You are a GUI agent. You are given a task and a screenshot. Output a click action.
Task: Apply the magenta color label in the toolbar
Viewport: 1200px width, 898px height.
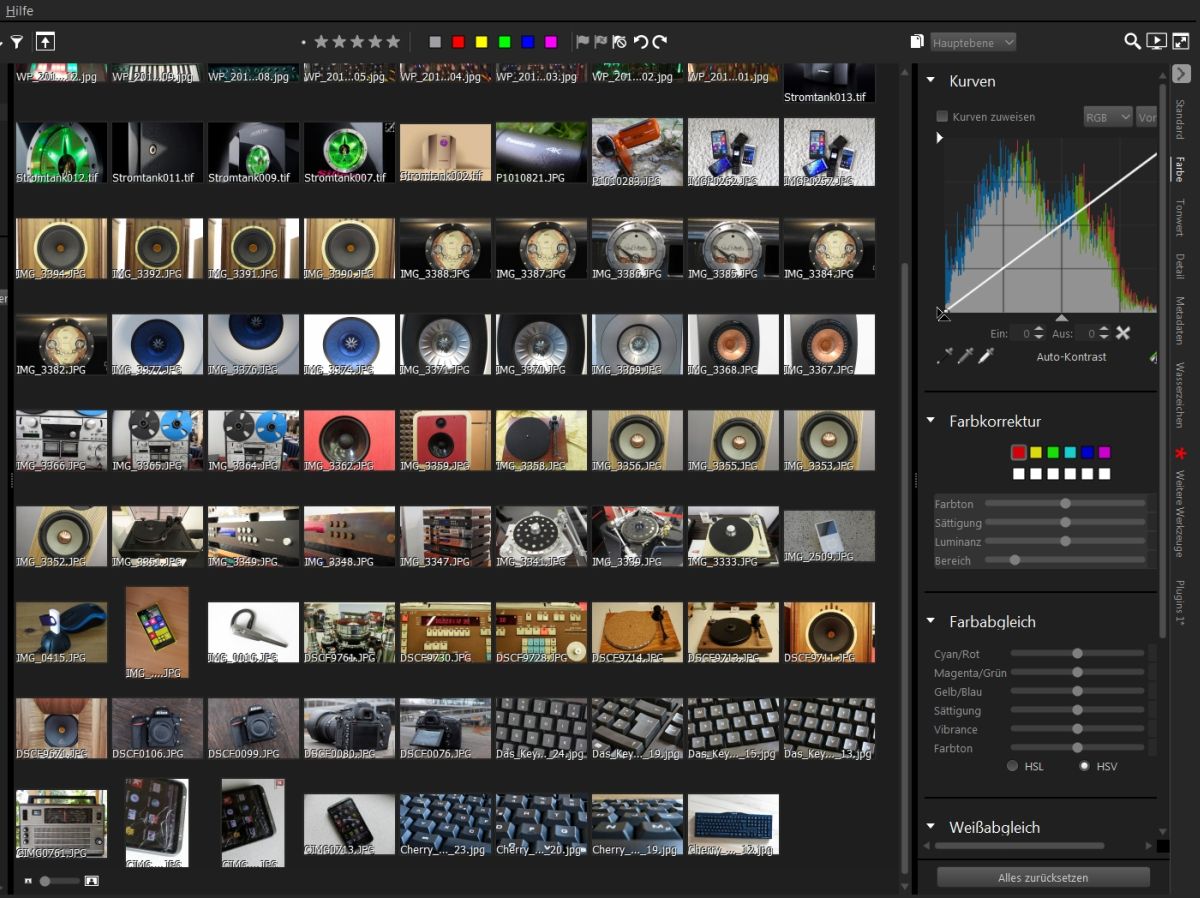551,42
